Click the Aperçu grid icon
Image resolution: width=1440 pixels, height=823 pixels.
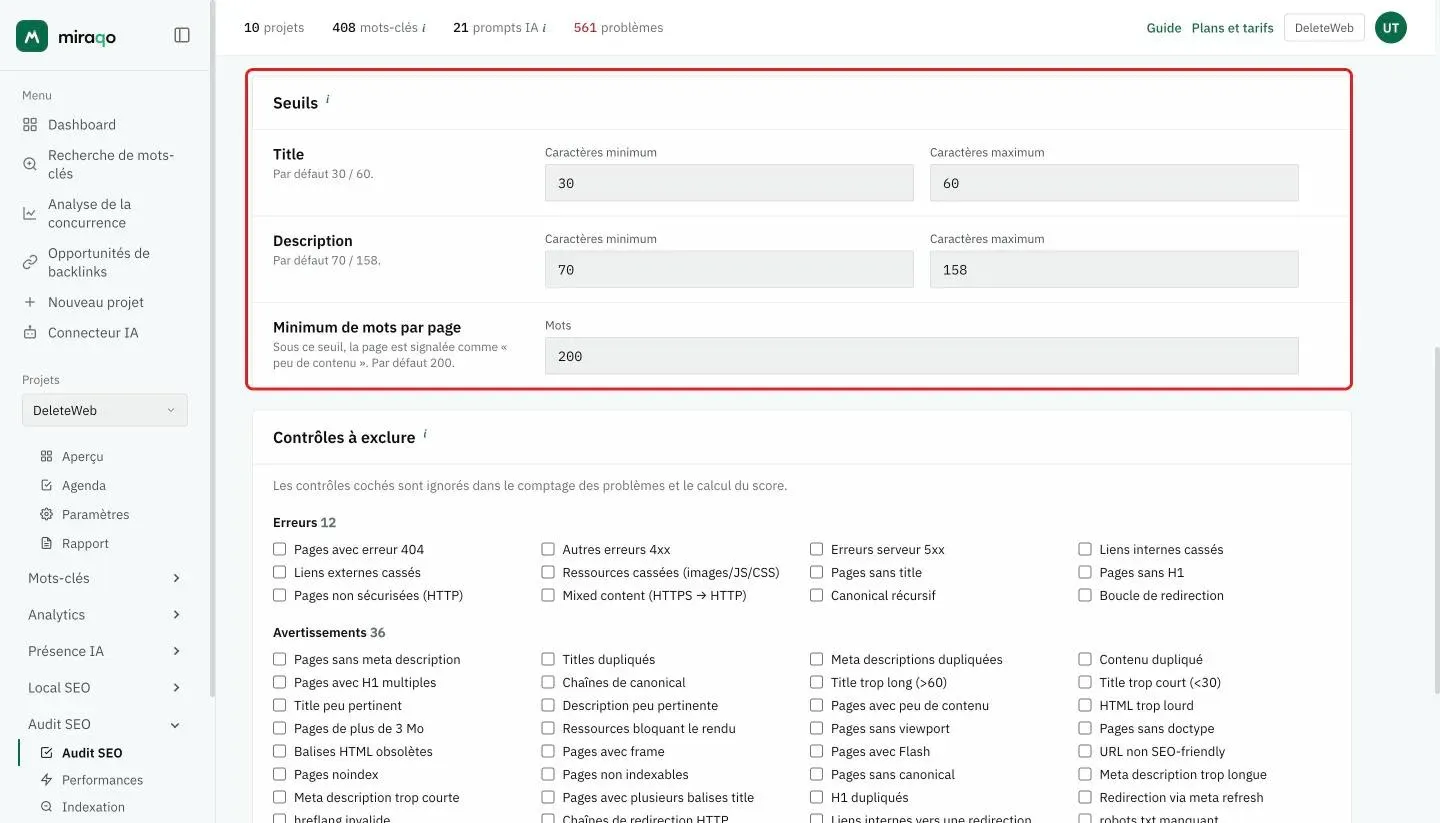[x=46, y=456]
